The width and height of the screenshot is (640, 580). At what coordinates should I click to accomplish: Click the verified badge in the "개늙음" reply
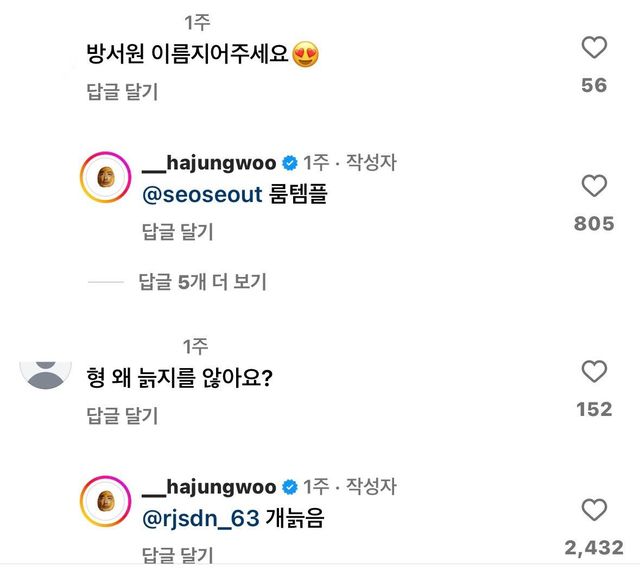point(290,487)
